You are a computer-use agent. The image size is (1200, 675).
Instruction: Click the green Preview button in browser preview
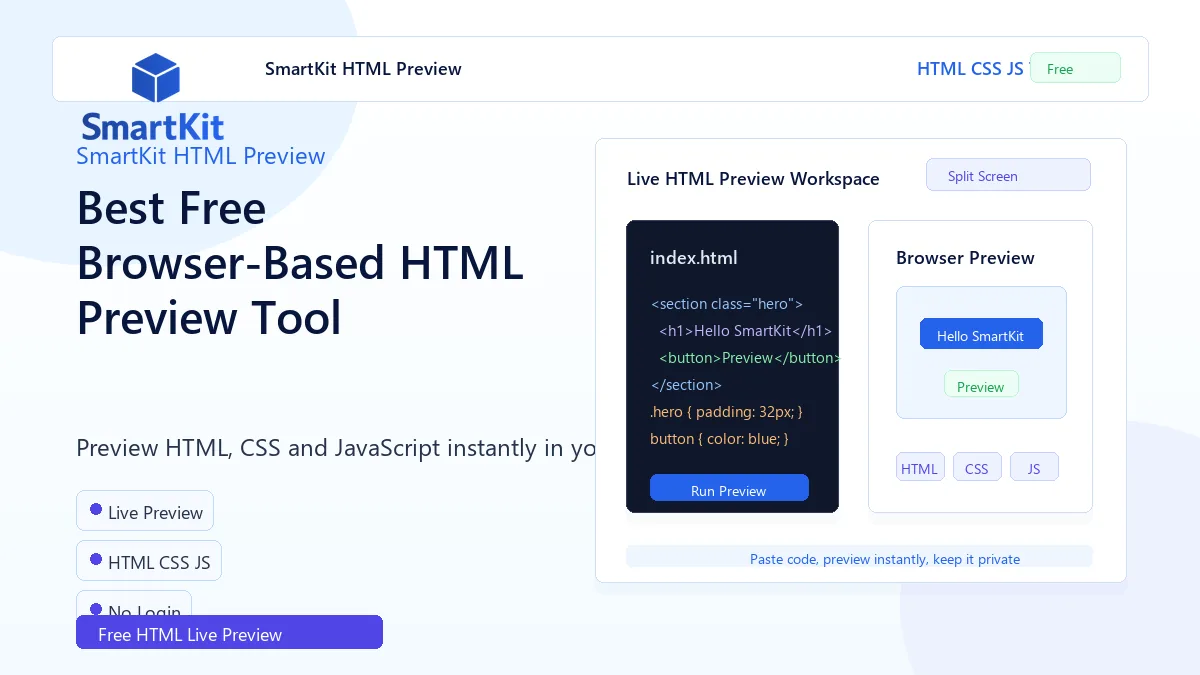pyautogui.click(x=981, y=385)
